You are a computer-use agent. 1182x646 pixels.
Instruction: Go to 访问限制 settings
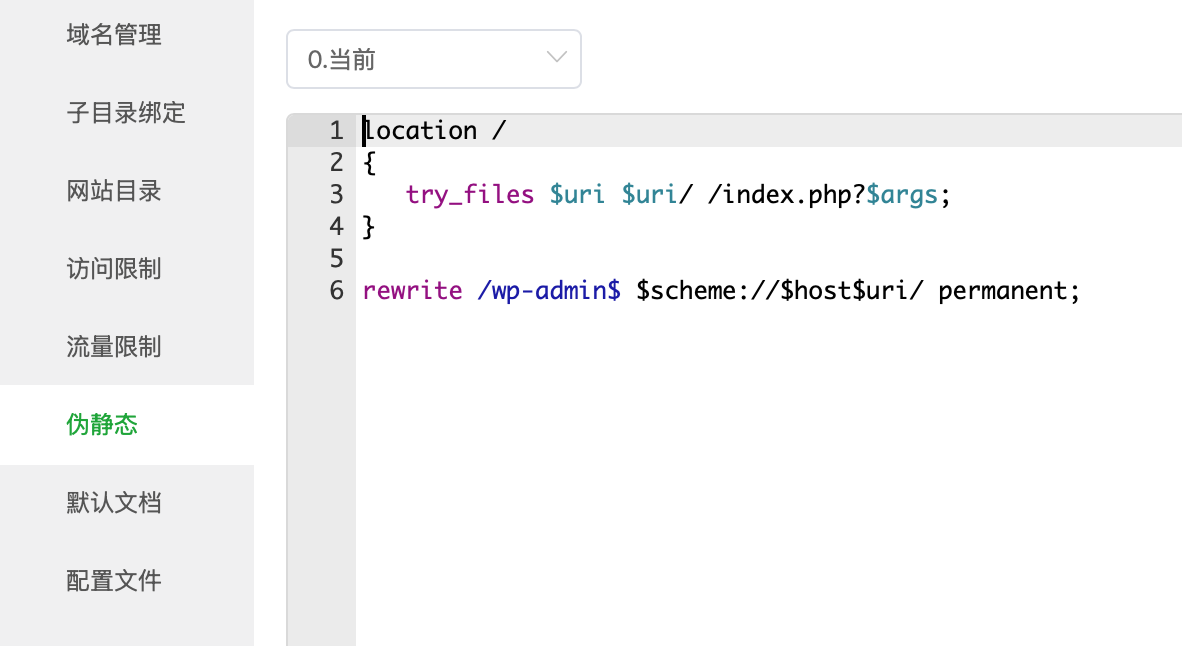pos(114,269)
